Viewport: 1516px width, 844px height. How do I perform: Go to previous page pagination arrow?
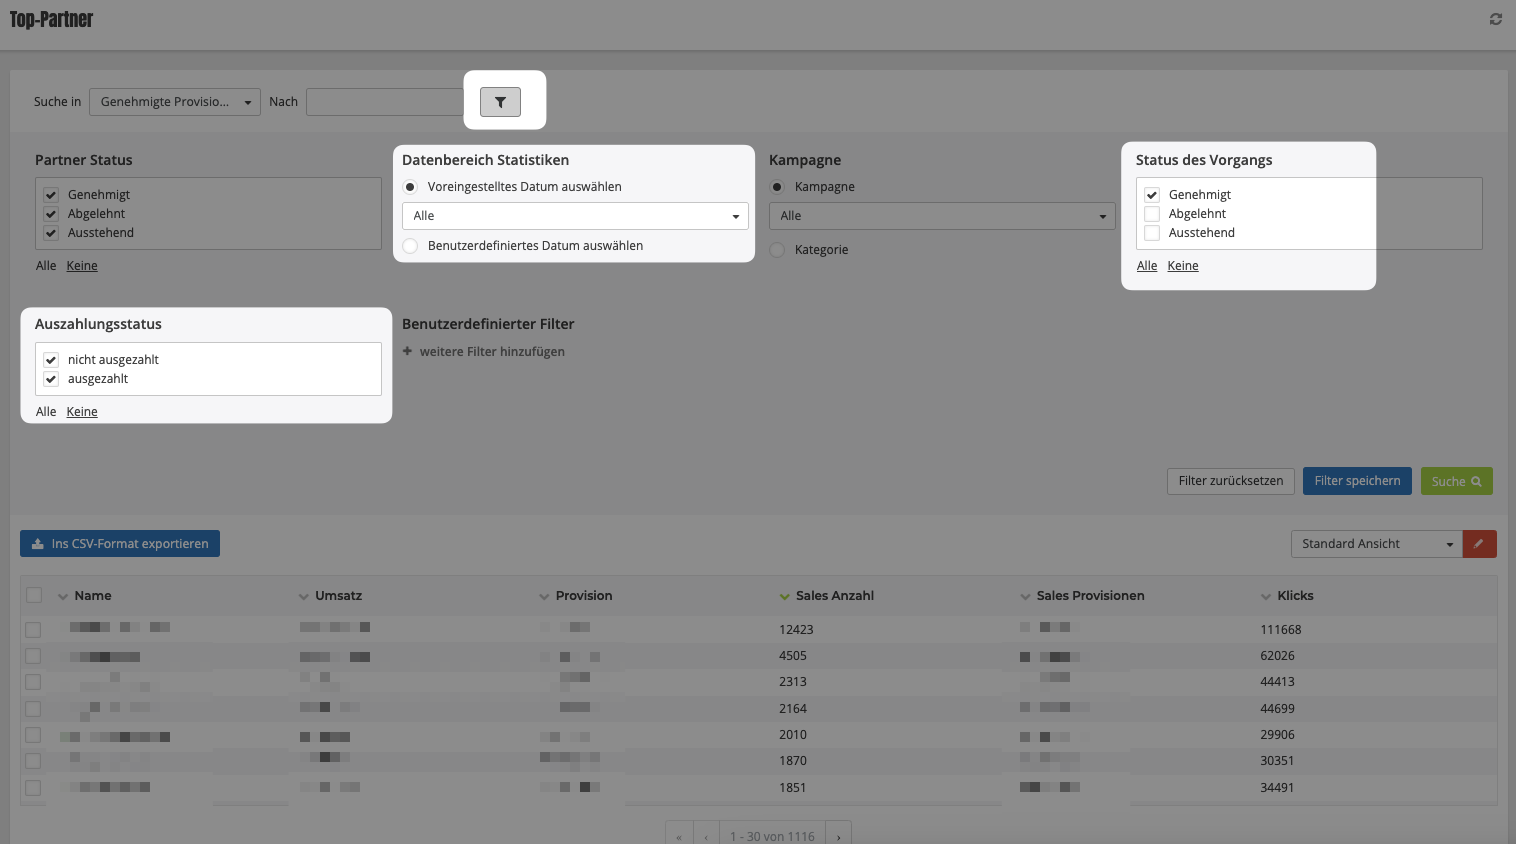706,836
